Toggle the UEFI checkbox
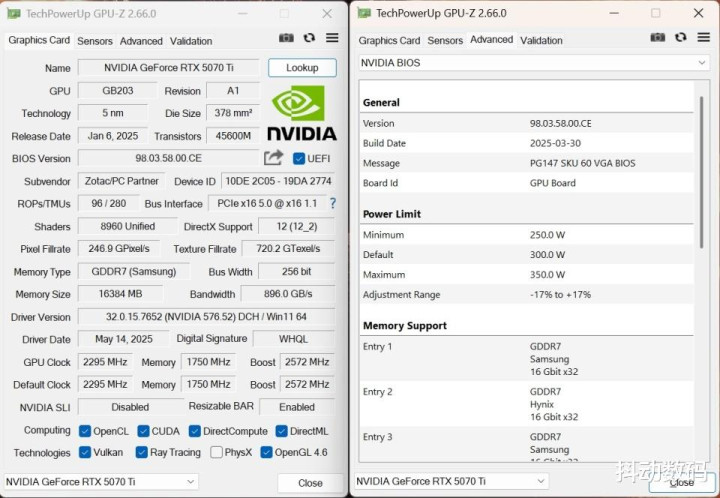Image resolution: width=720 pixels, height=498 pixels. click(x=298, y=158)
